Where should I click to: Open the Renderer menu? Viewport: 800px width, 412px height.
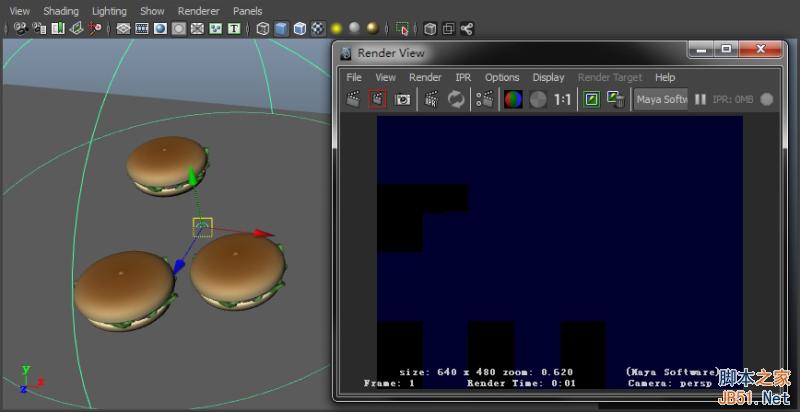[198, 11]
